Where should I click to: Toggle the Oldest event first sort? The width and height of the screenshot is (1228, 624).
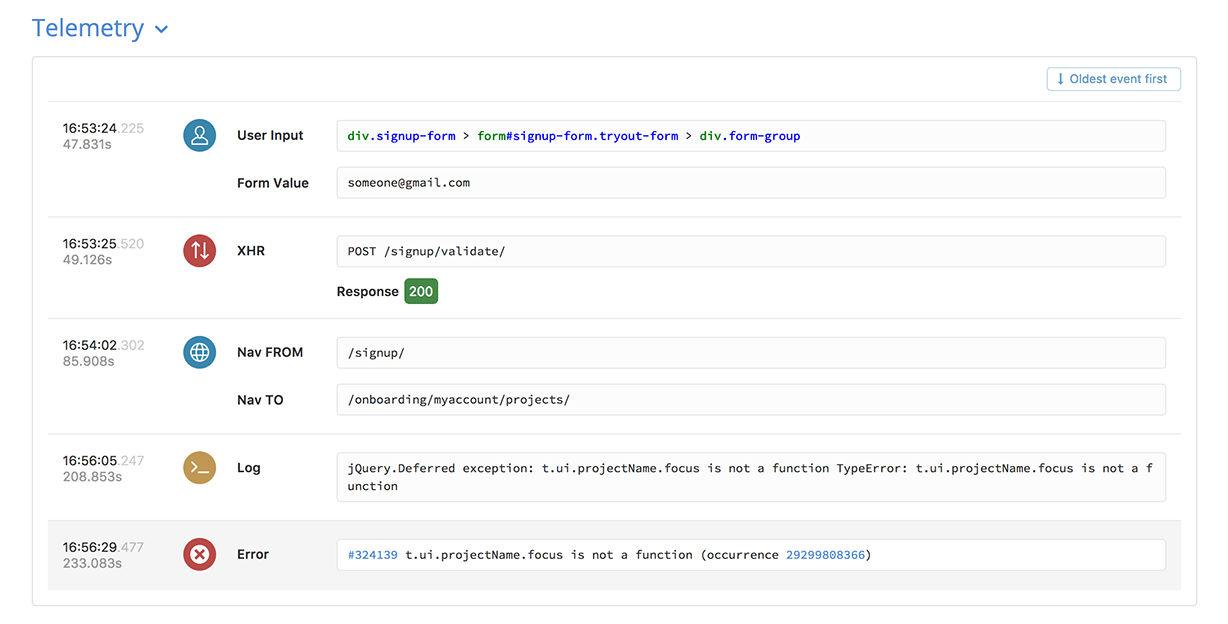pos(1113,79)
